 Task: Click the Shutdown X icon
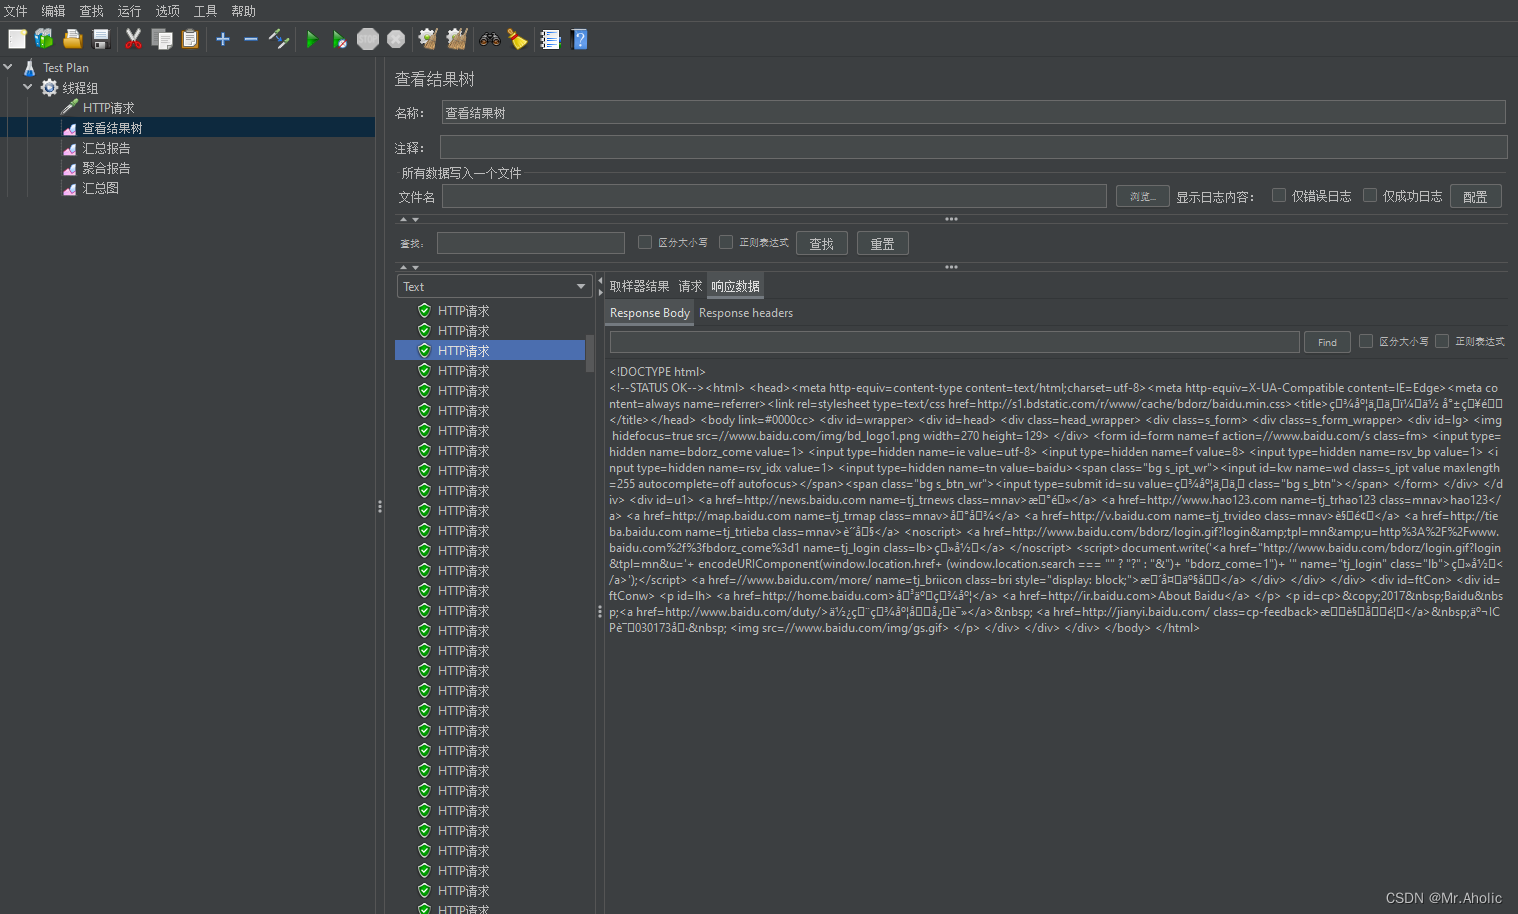tap(396, 39)
